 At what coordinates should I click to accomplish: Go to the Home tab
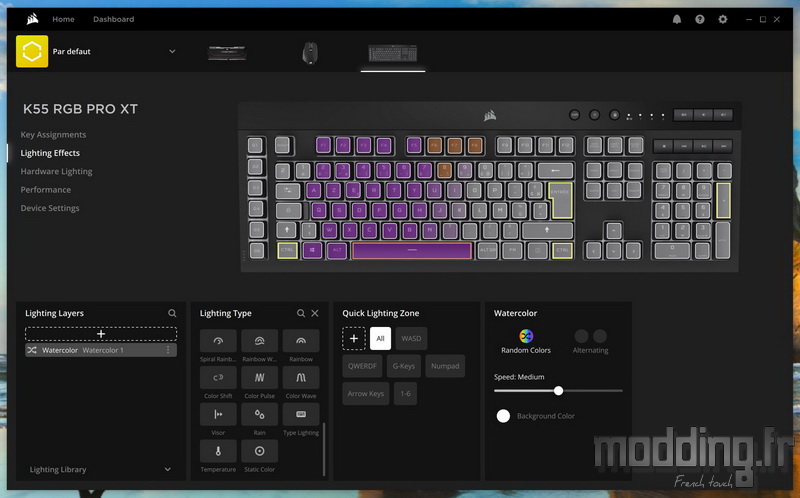pyautogui.click(x=63, y=19)
